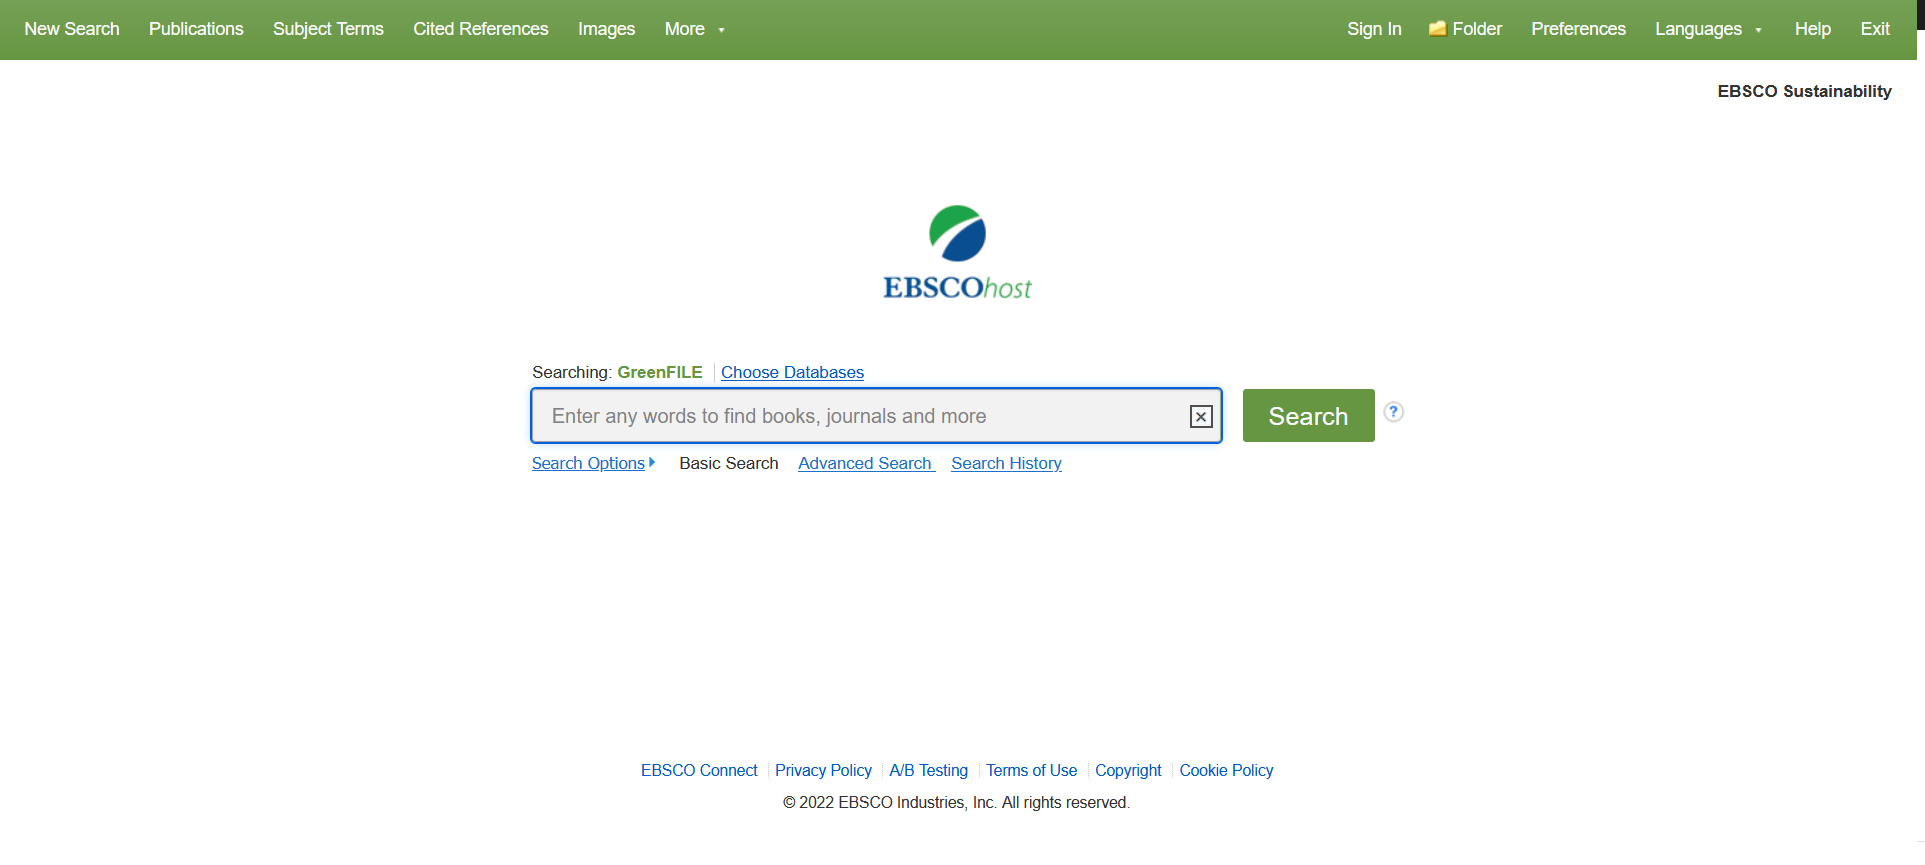The image size is (1925, 865).
Task: Open the Folder with folder icon
Action: [1465, 29]
